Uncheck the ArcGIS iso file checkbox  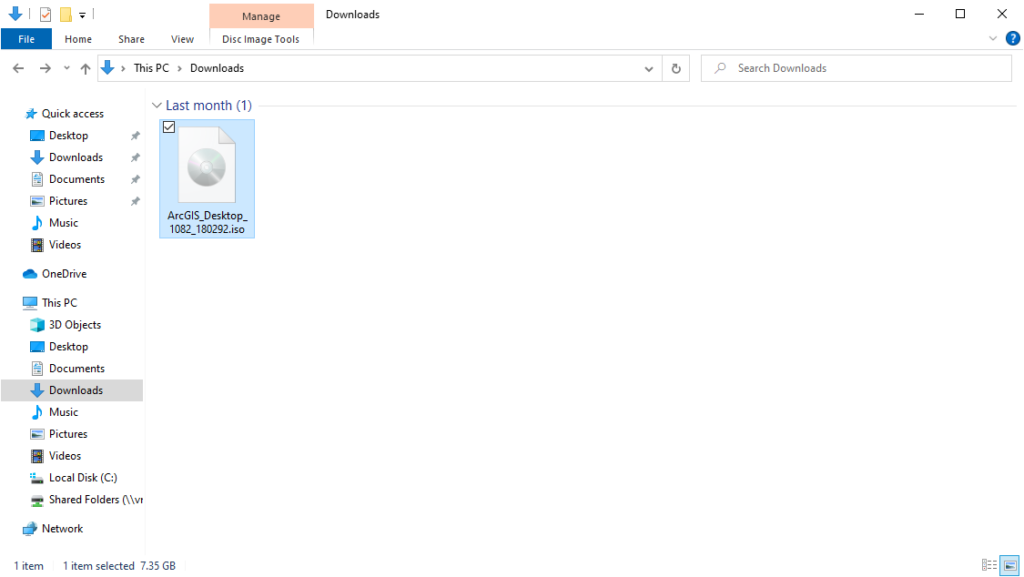[x=168, y=127]
